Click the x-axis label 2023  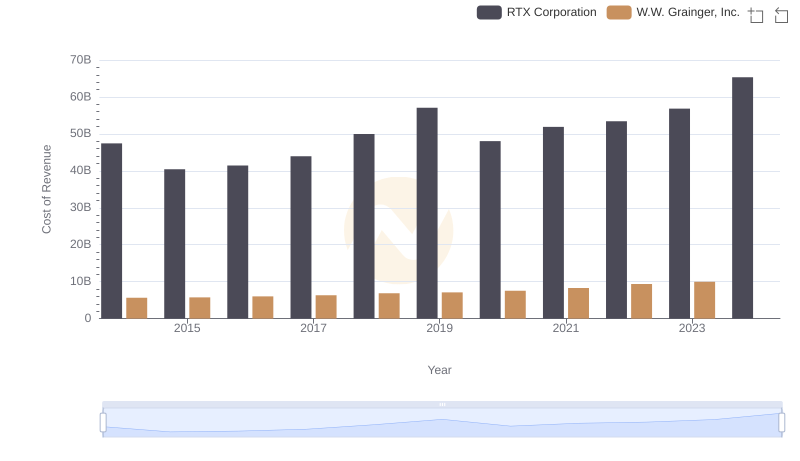tap(692, 328)
